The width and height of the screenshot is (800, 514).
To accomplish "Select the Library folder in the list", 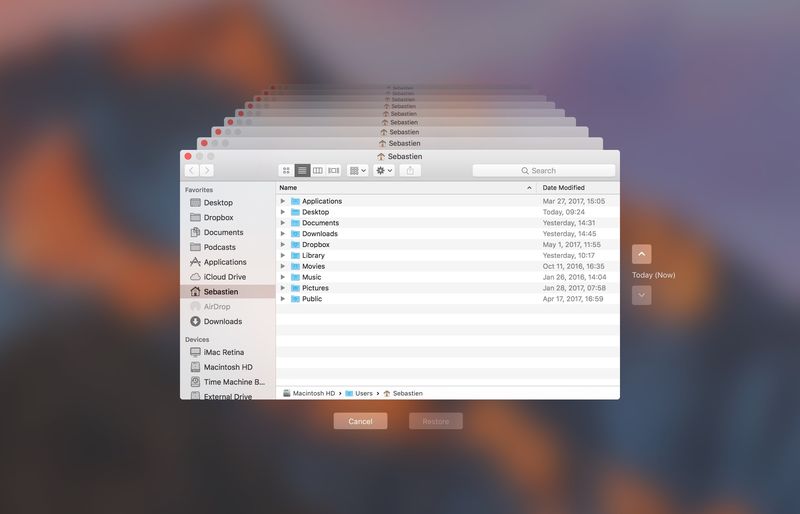I will point(448,255).
